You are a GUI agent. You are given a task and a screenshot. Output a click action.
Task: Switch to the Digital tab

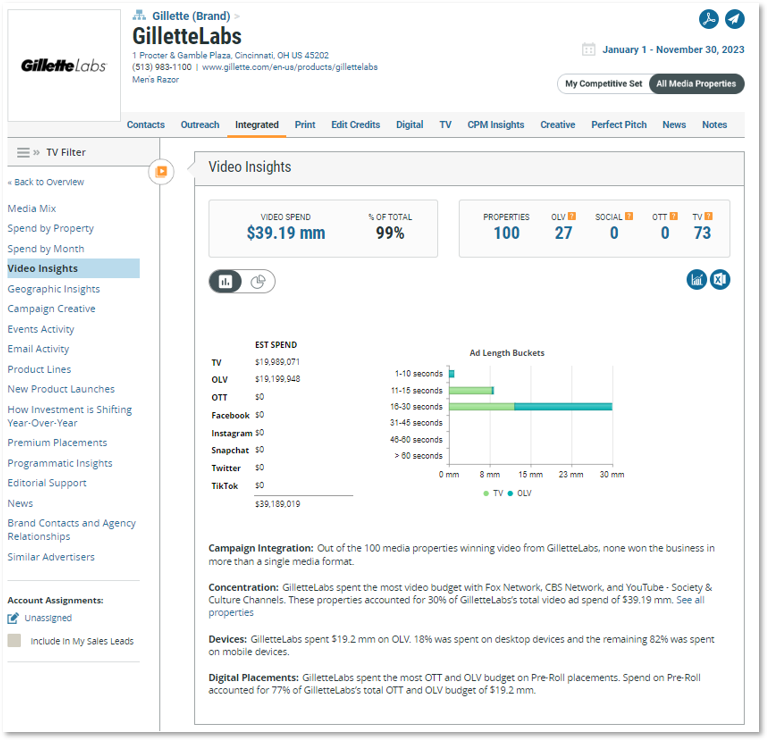tap(409, 125)
